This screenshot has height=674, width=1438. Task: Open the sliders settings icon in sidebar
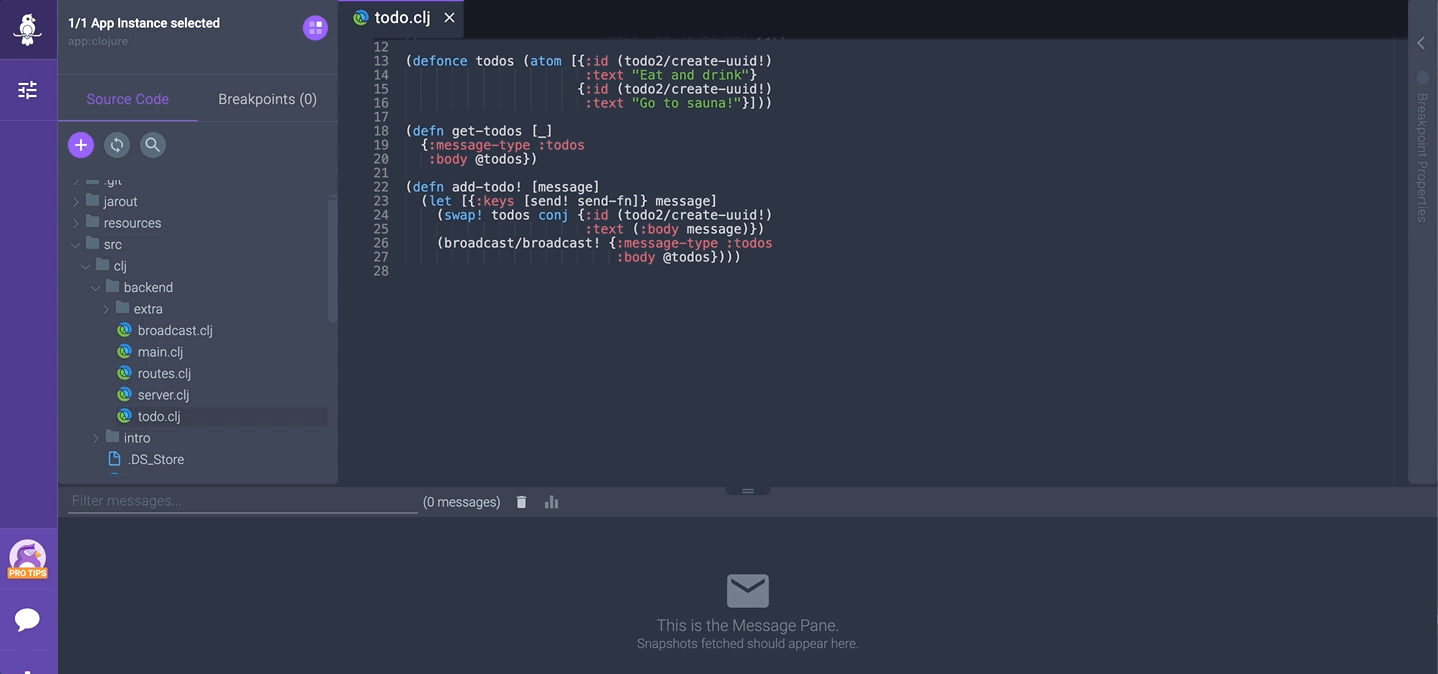tap(27, 90)
